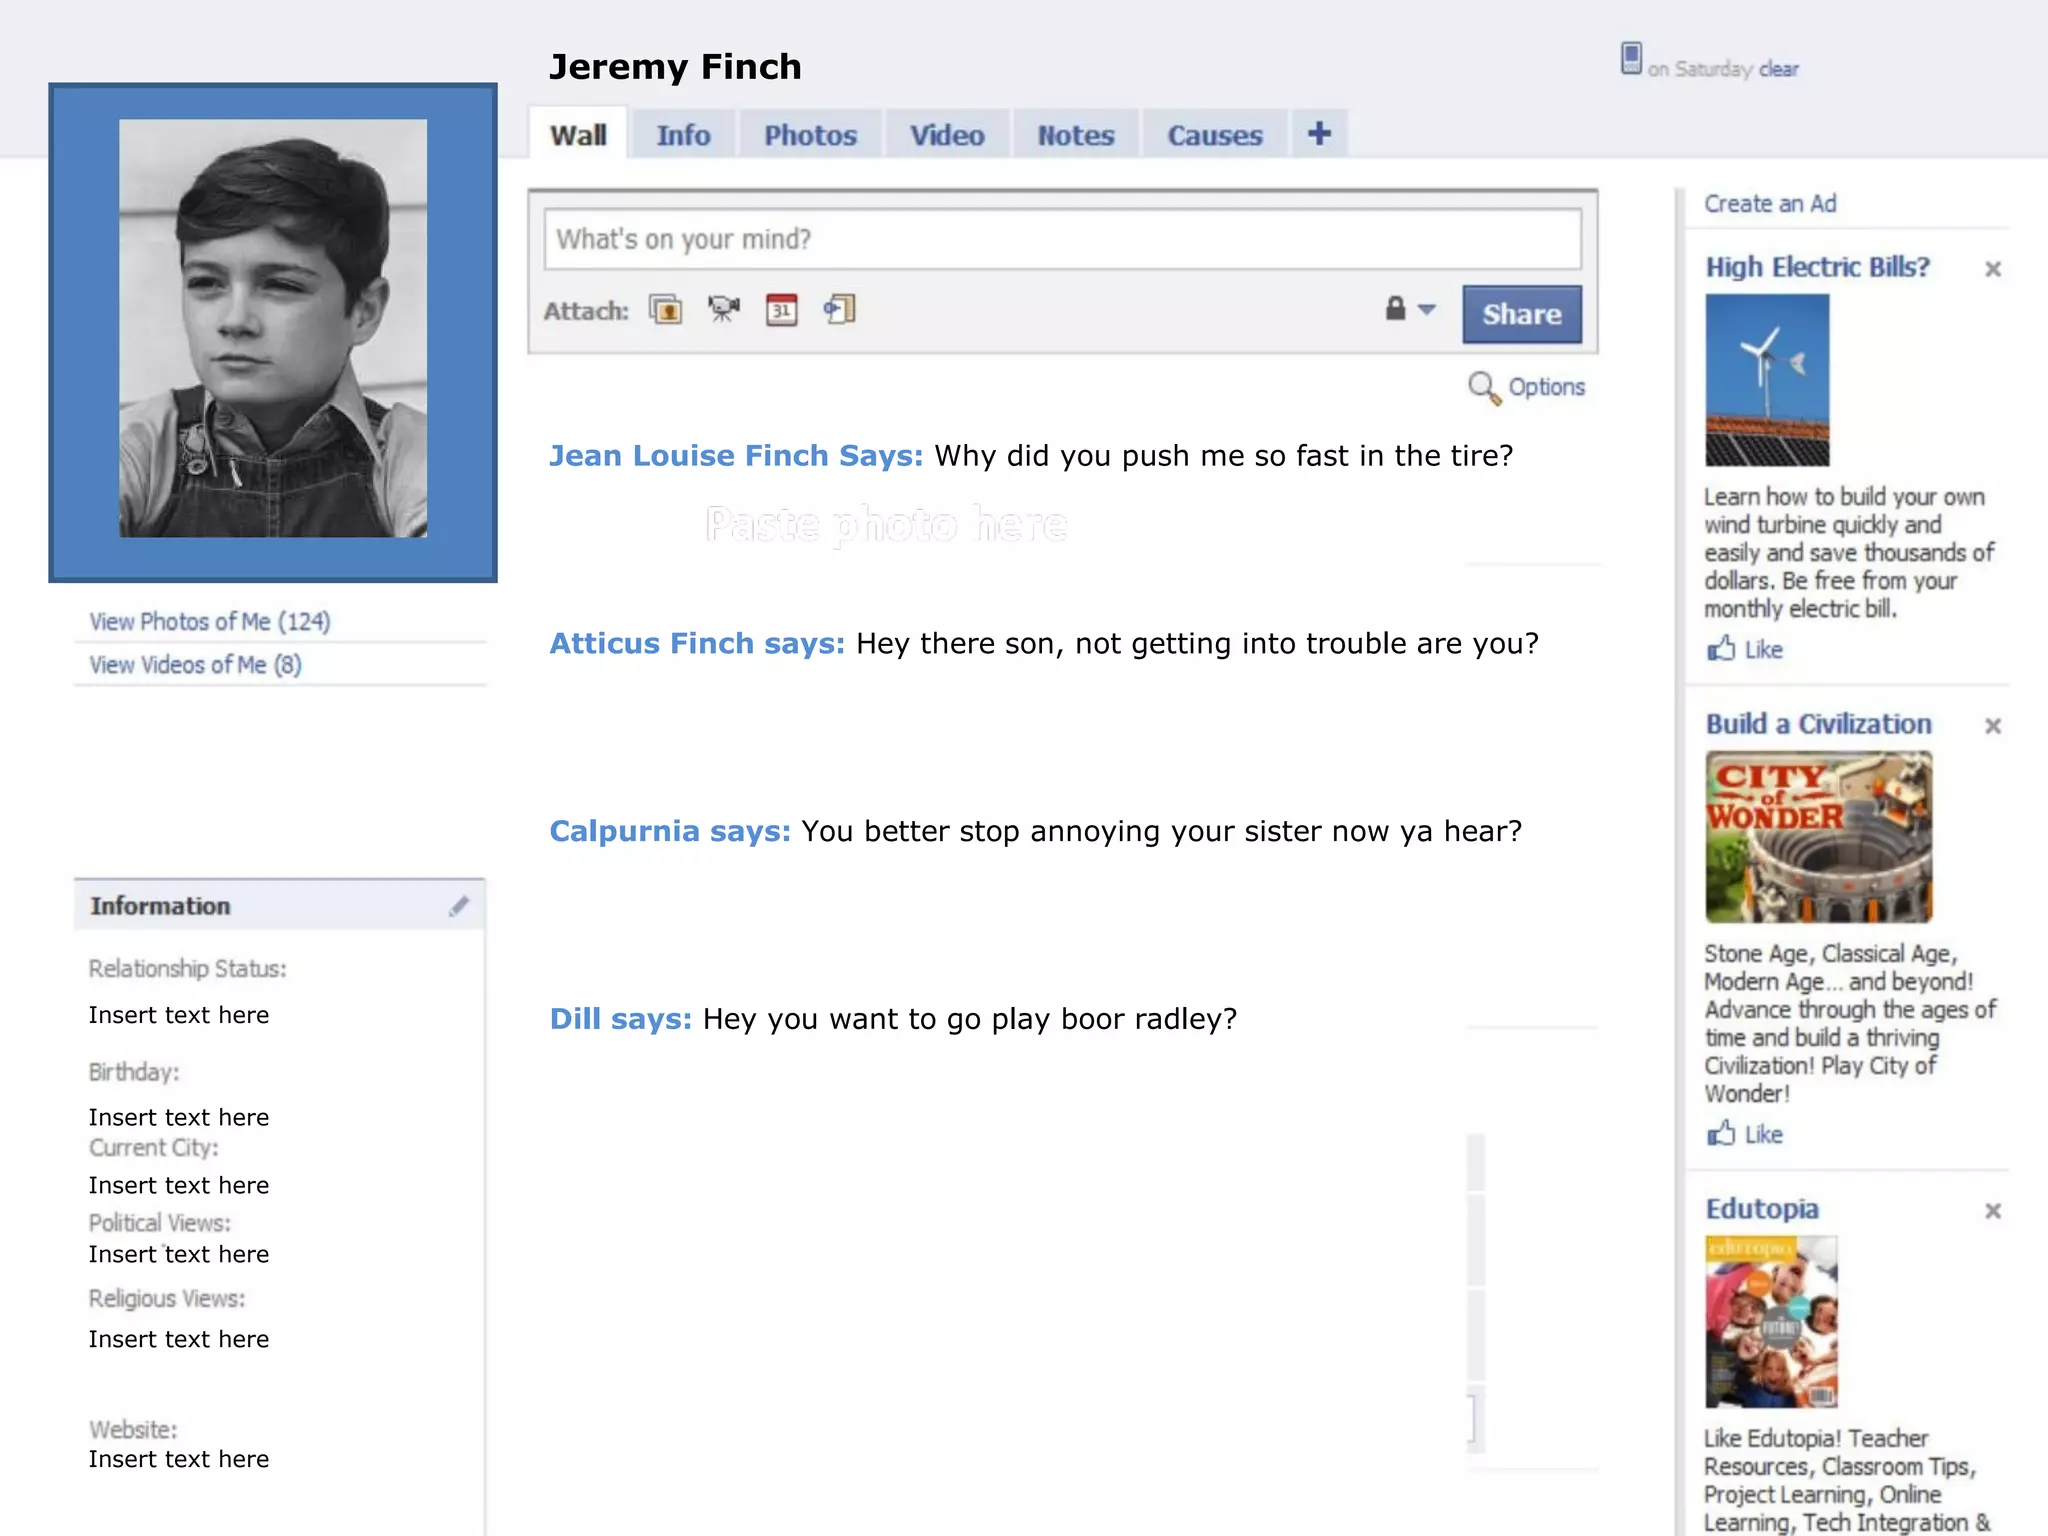Clear the status update
Screen dimensions: 2048x1536
pos(1778,69)
